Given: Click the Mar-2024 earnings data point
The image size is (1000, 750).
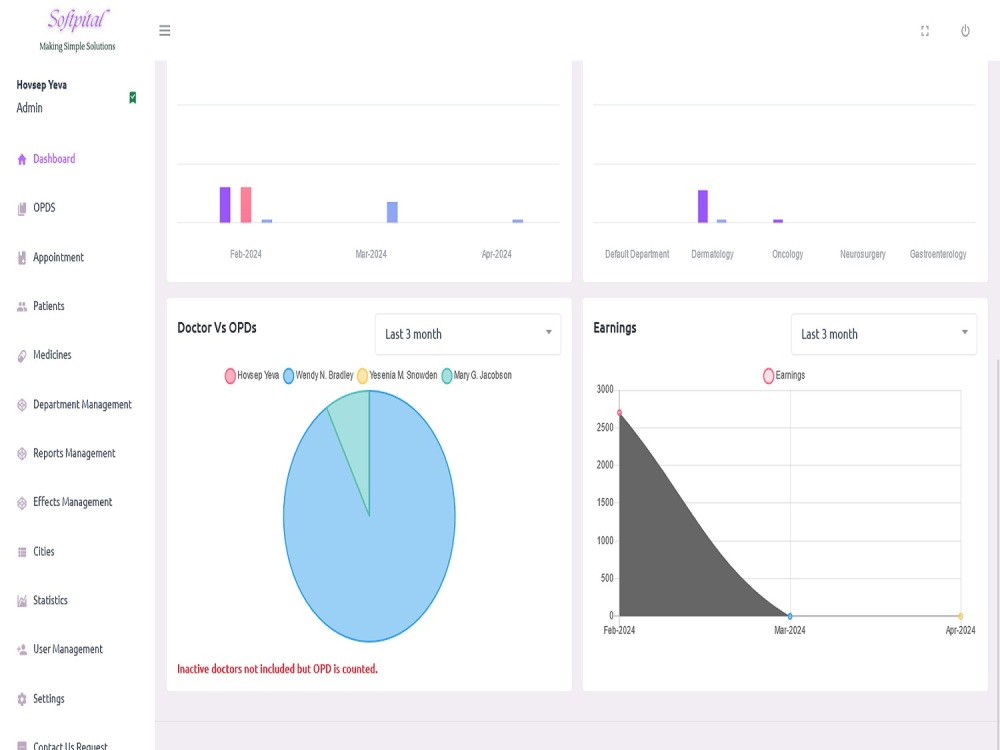Looking at the screenshot, I should point(790,616).
